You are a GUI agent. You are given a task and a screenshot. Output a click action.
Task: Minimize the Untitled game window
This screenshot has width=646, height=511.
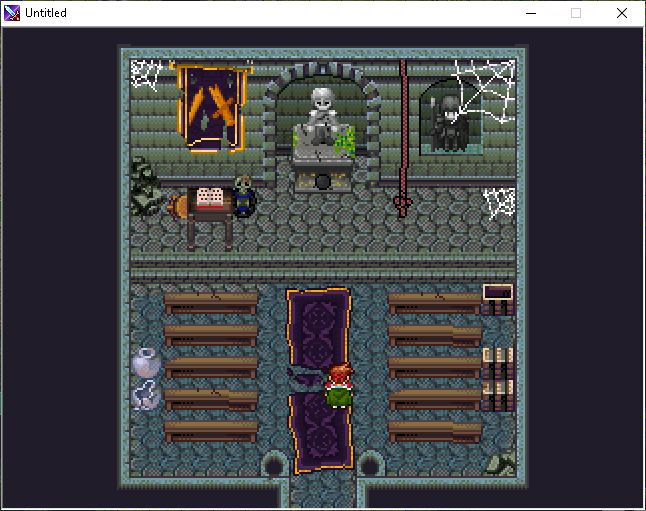point(529,13)
